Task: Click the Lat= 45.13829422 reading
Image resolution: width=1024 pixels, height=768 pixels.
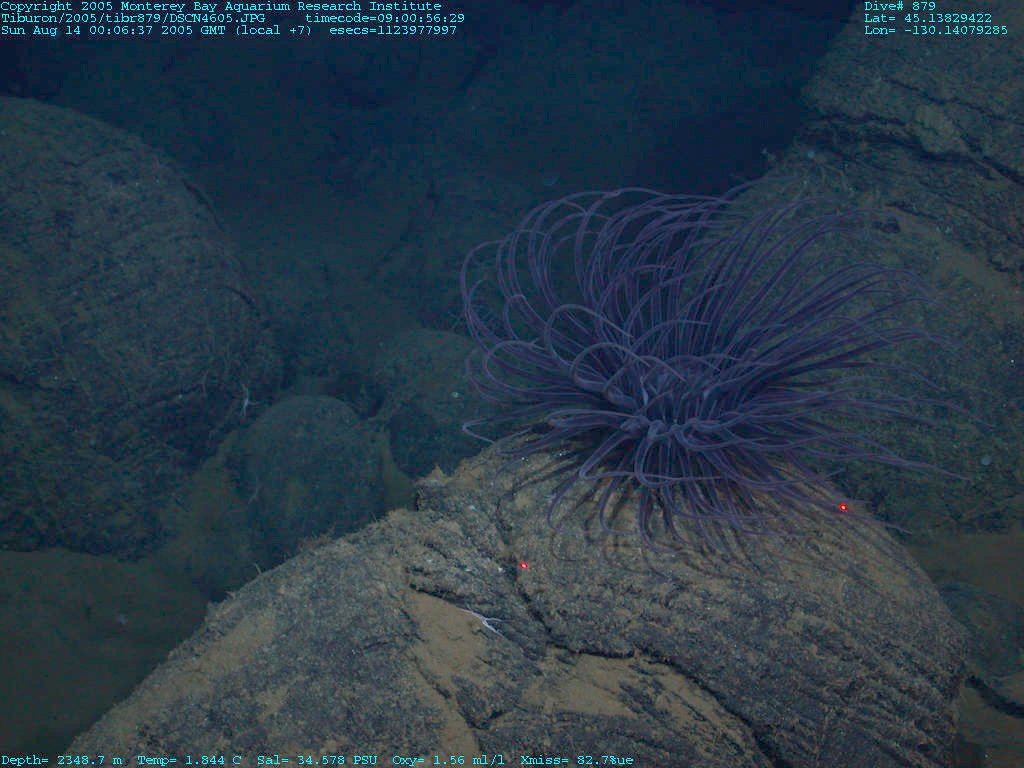Action: point(928,18)
